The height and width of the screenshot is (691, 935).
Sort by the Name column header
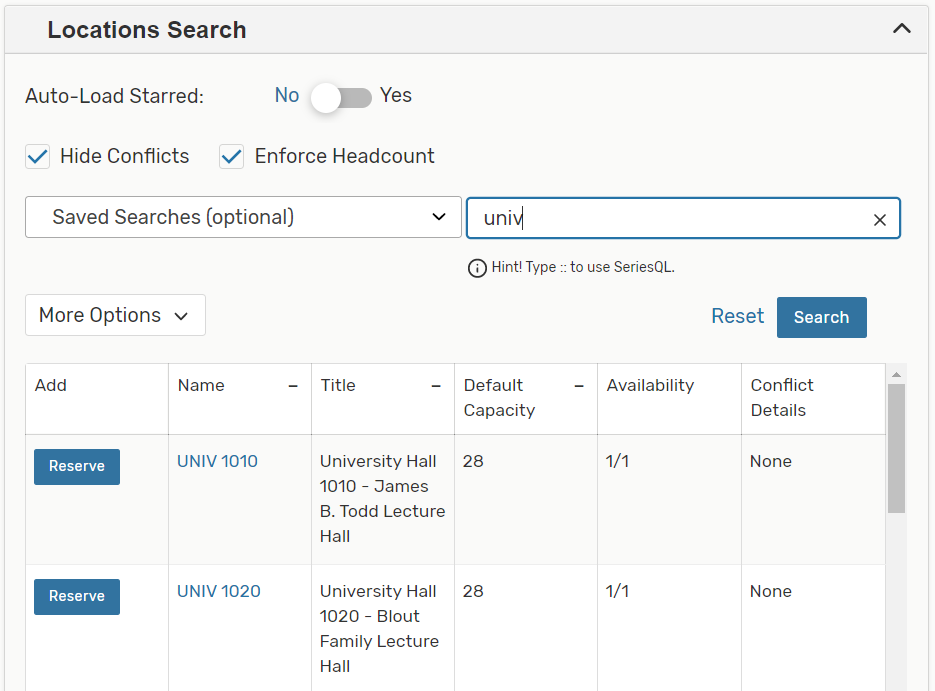pyautogui.click(x=201, y=385)
